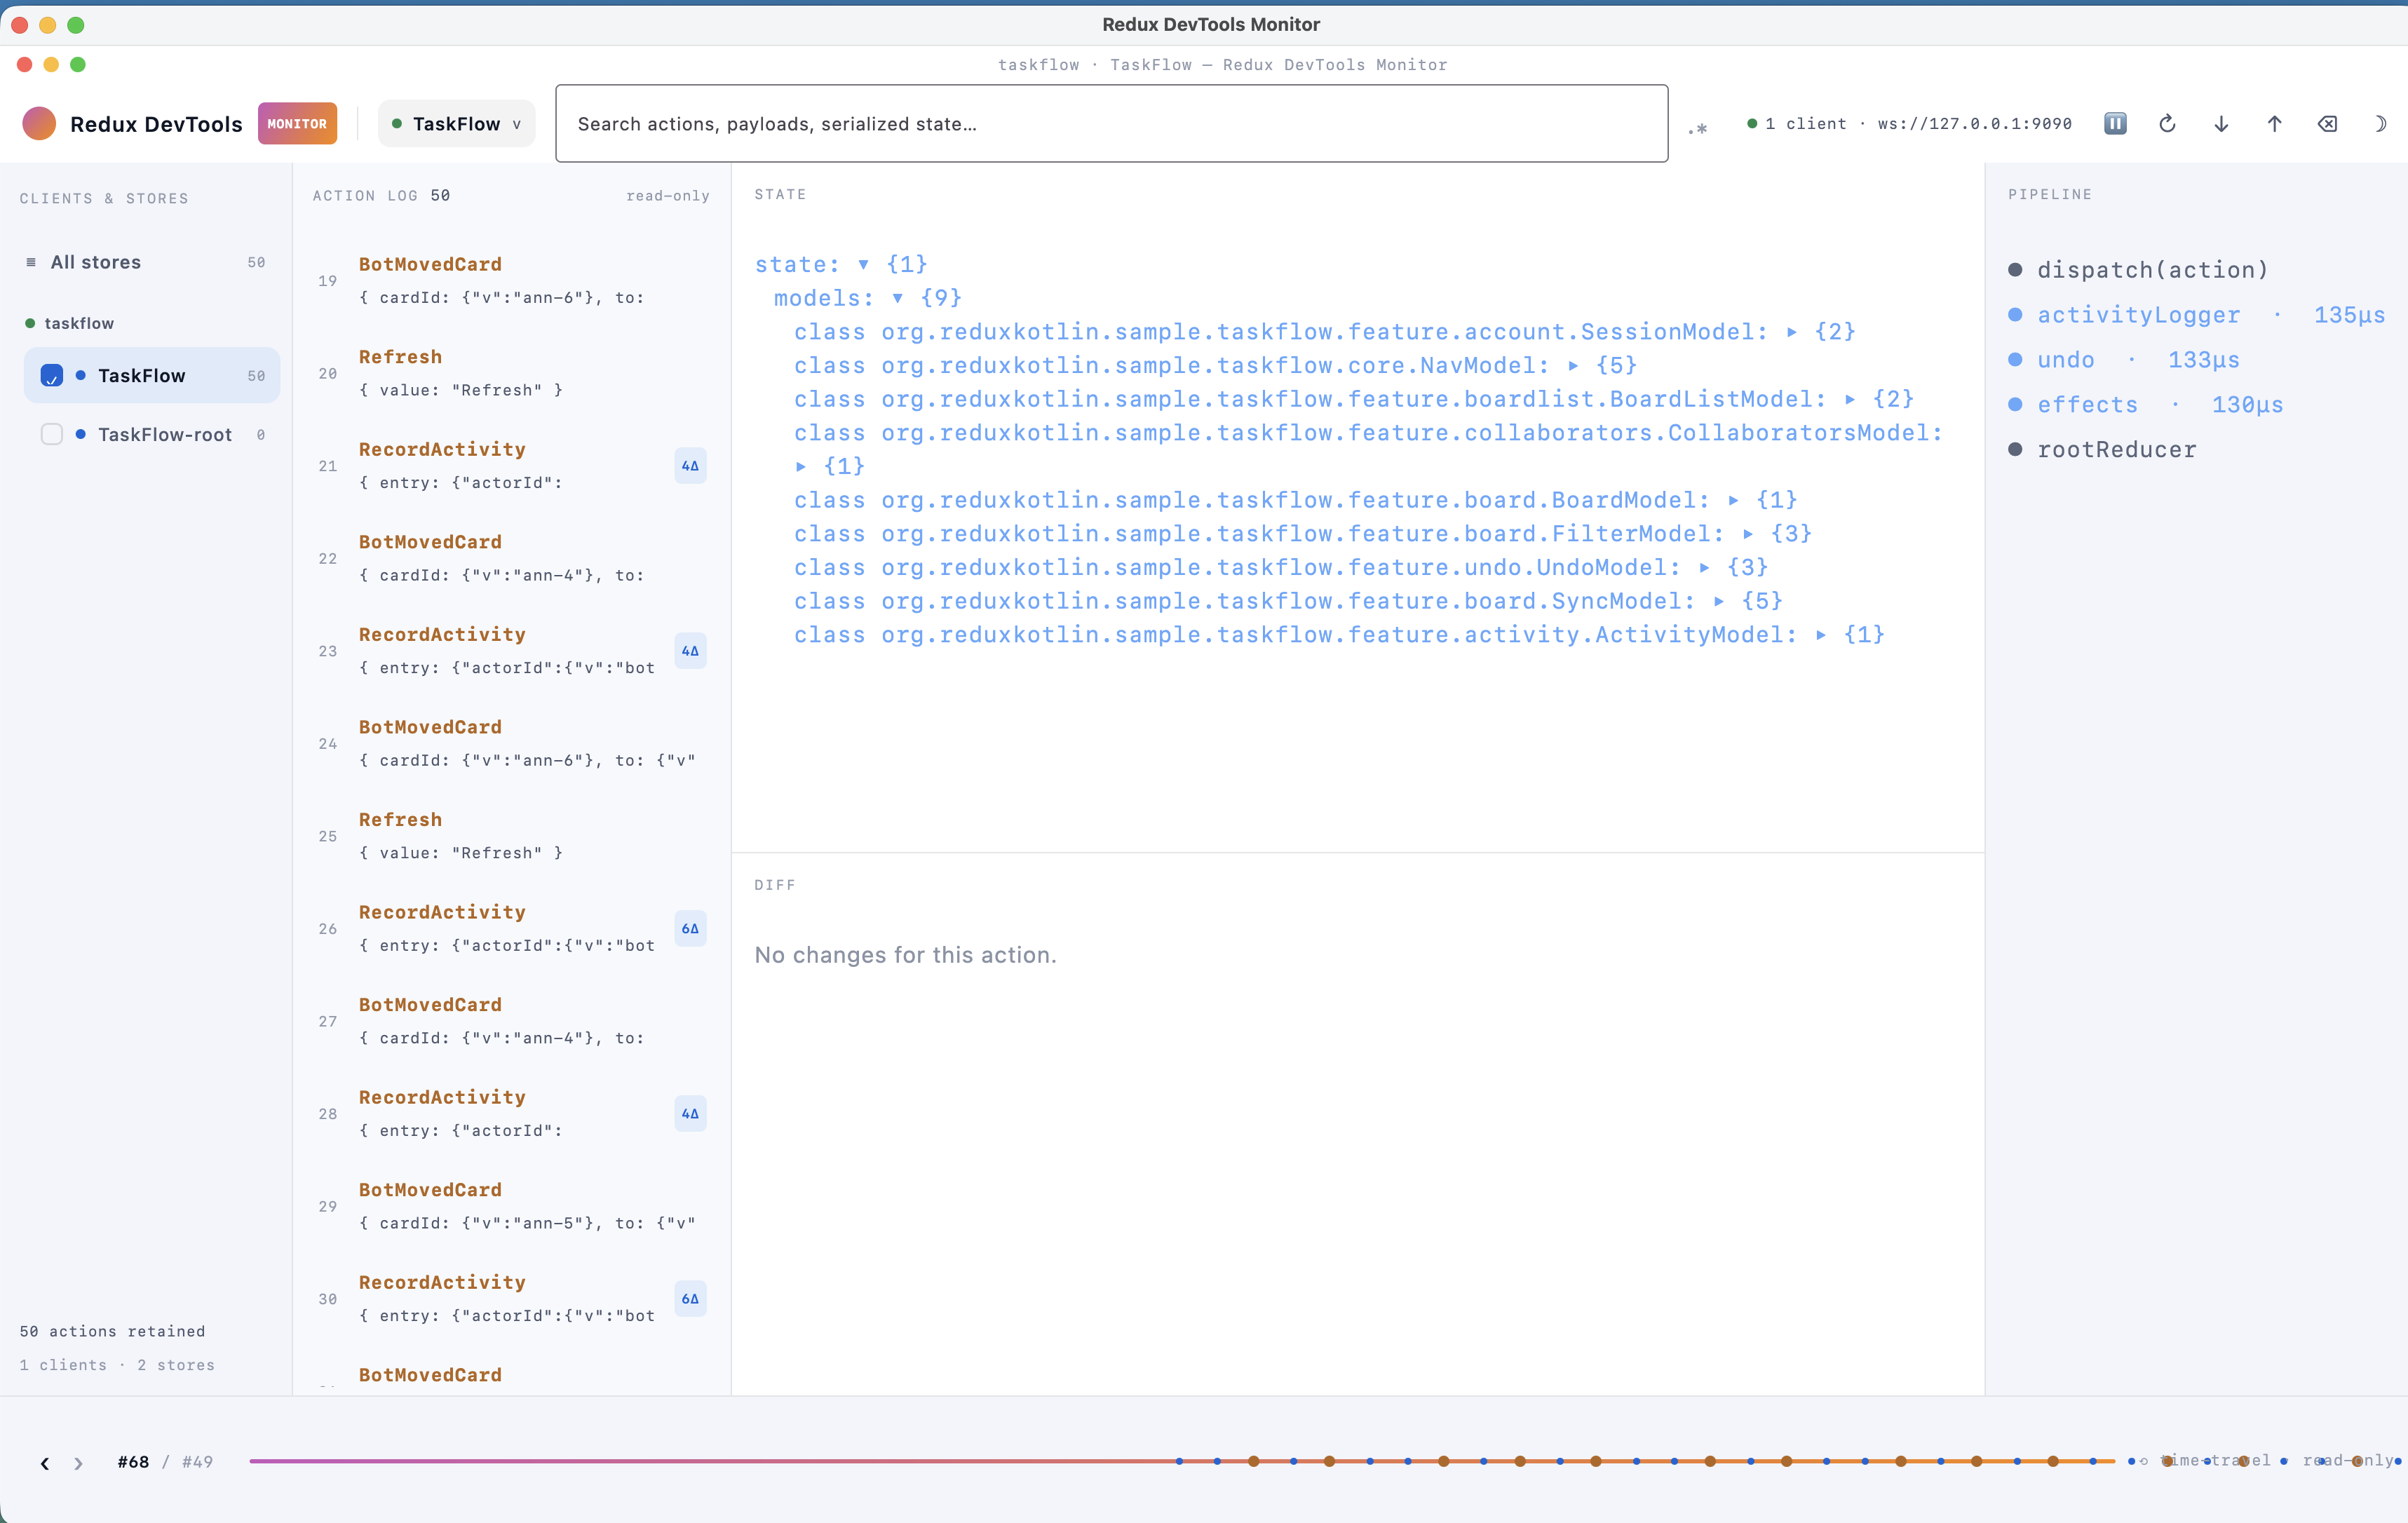The height and width of the screenshot is (1523, 2408).
Task: Select action 25 Refresh
Action: 512,836
